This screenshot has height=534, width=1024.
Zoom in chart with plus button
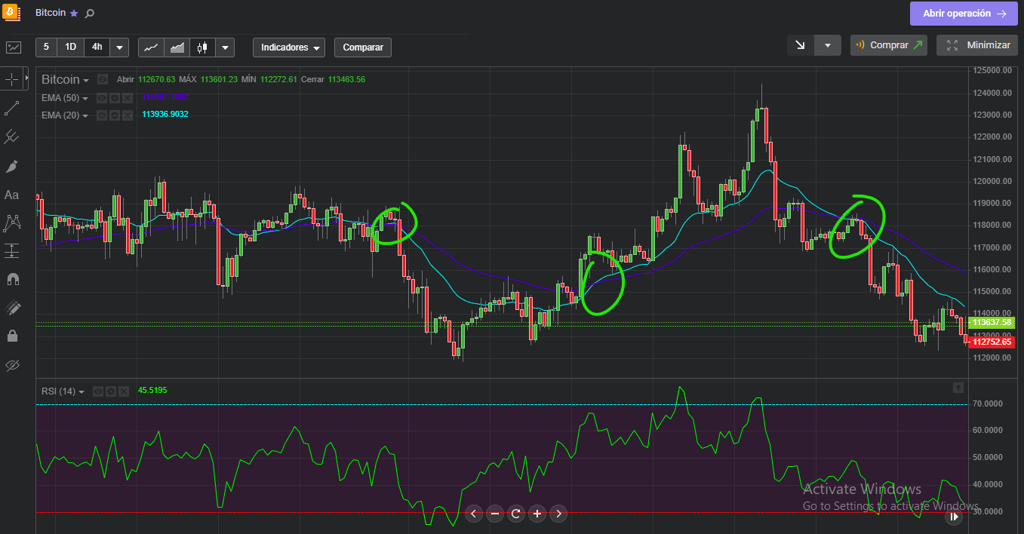(x=537, y=514)
